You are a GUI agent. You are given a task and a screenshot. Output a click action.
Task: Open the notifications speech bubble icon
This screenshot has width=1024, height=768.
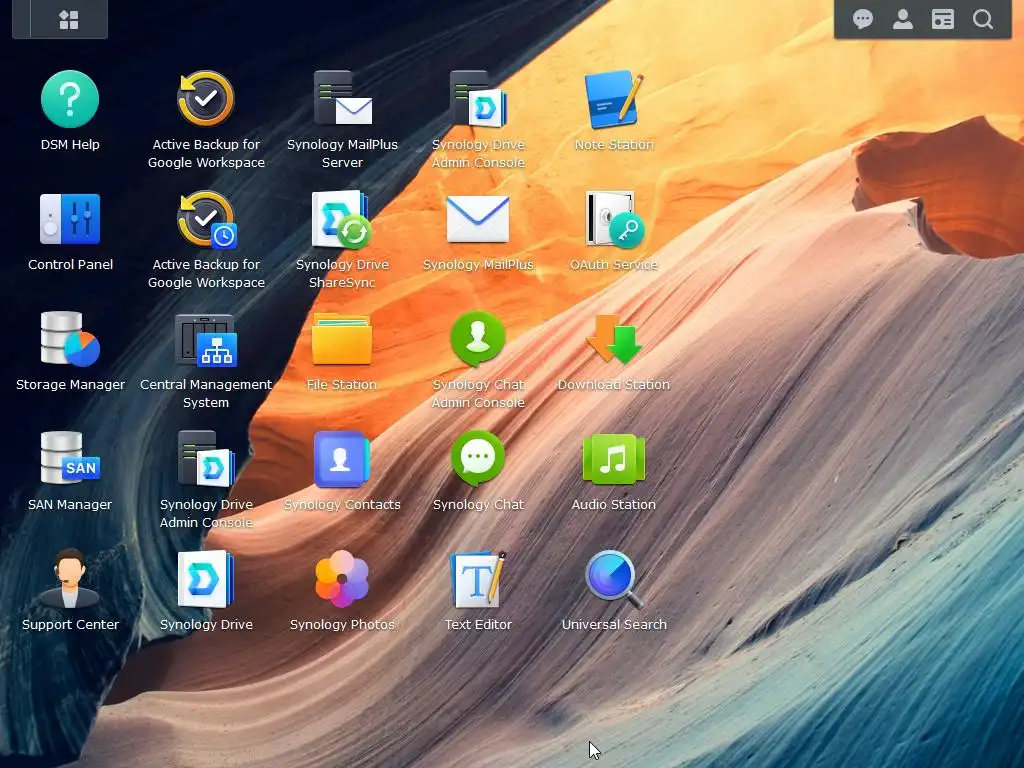(863, 19)
